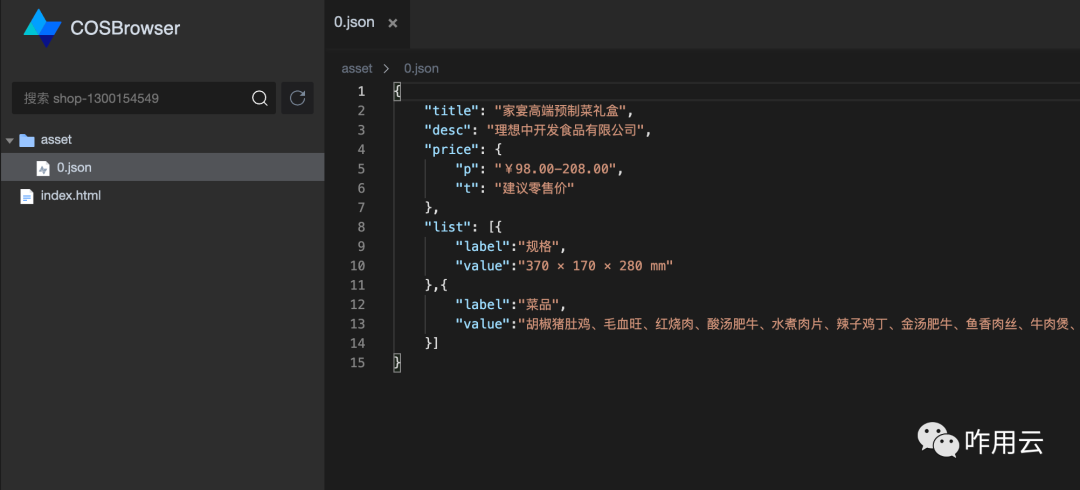The image size is (1080, 490).
Task: Open asset in the breadcrumb path
Action: pos(357,69)
